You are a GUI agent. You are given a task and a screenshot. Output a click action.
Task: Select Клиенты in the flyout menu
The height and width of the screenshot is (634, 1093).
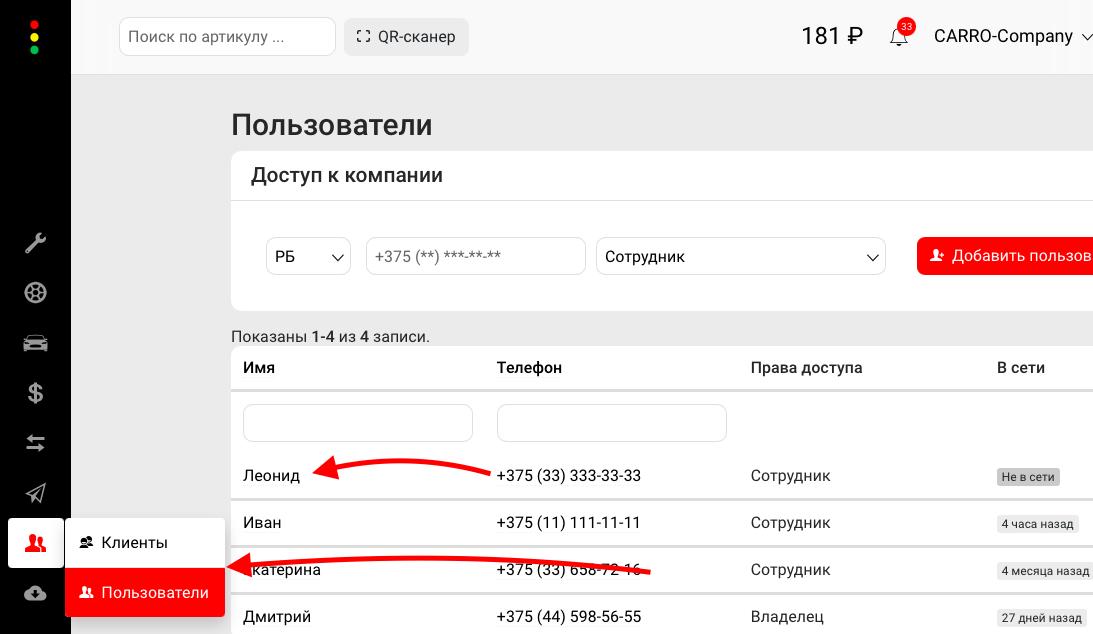(145, 543)
